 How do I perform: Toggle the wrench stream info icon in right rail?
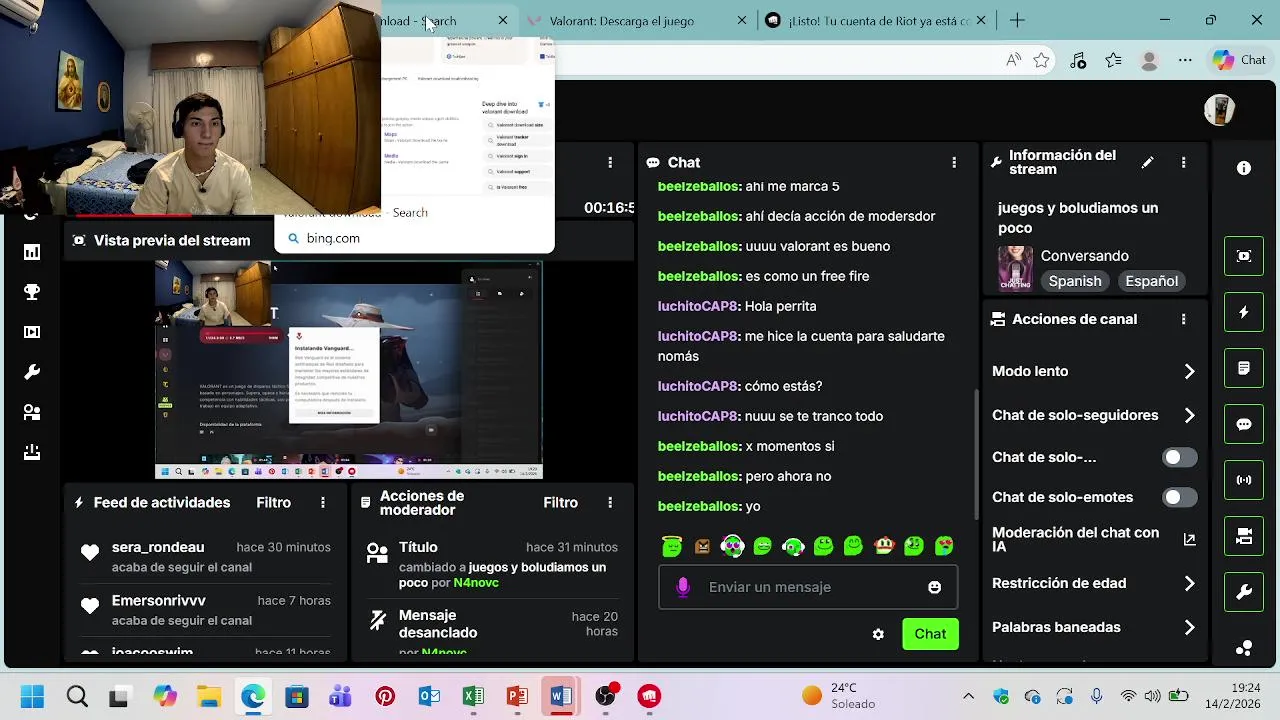[x=1244, y=592]
